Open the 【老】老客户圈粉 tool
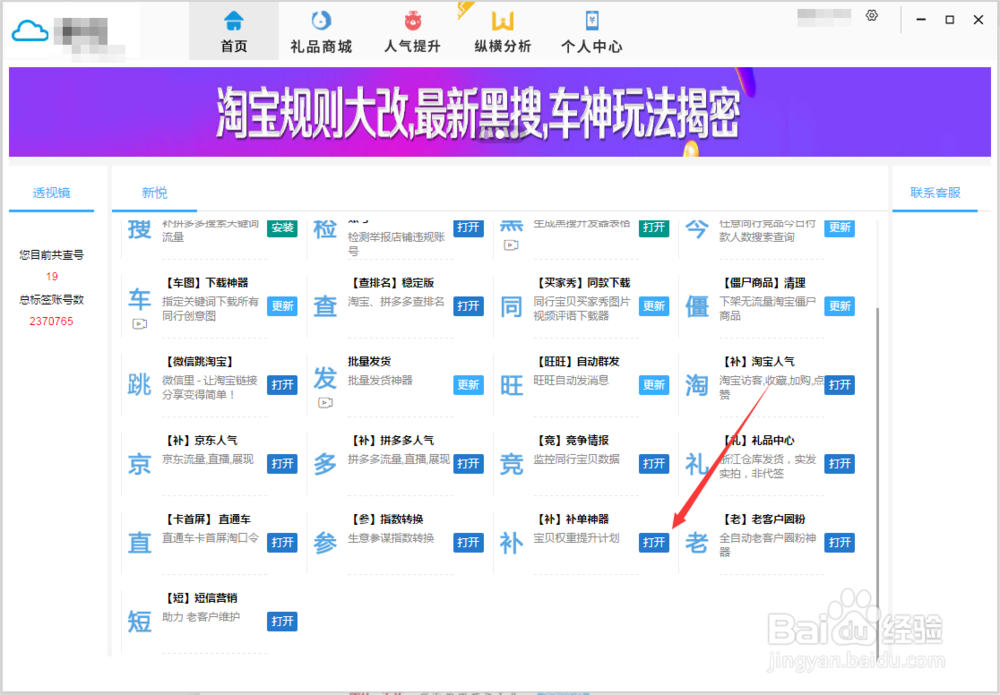 (839, 543)
